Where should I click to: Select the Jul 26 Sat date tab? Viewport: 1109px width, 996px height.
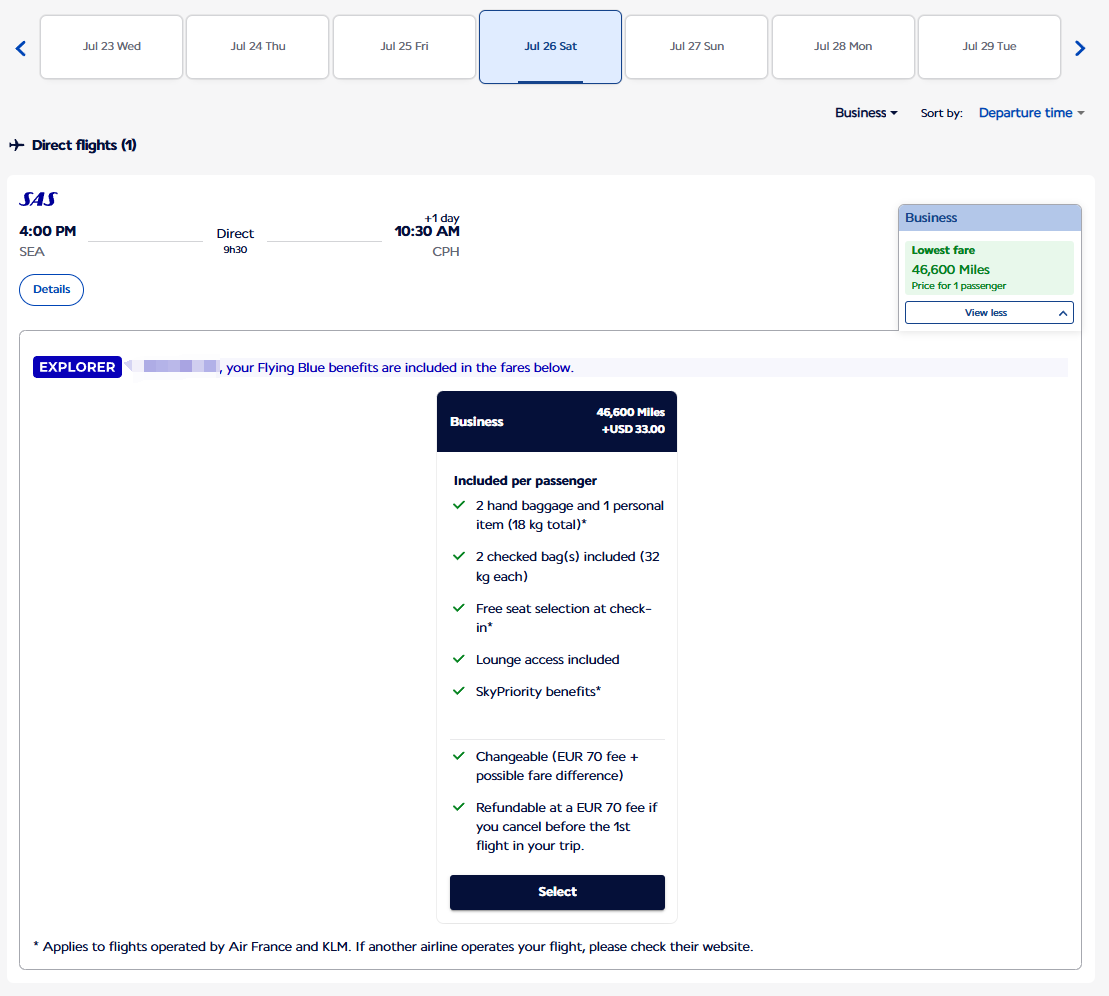[550, 47]
